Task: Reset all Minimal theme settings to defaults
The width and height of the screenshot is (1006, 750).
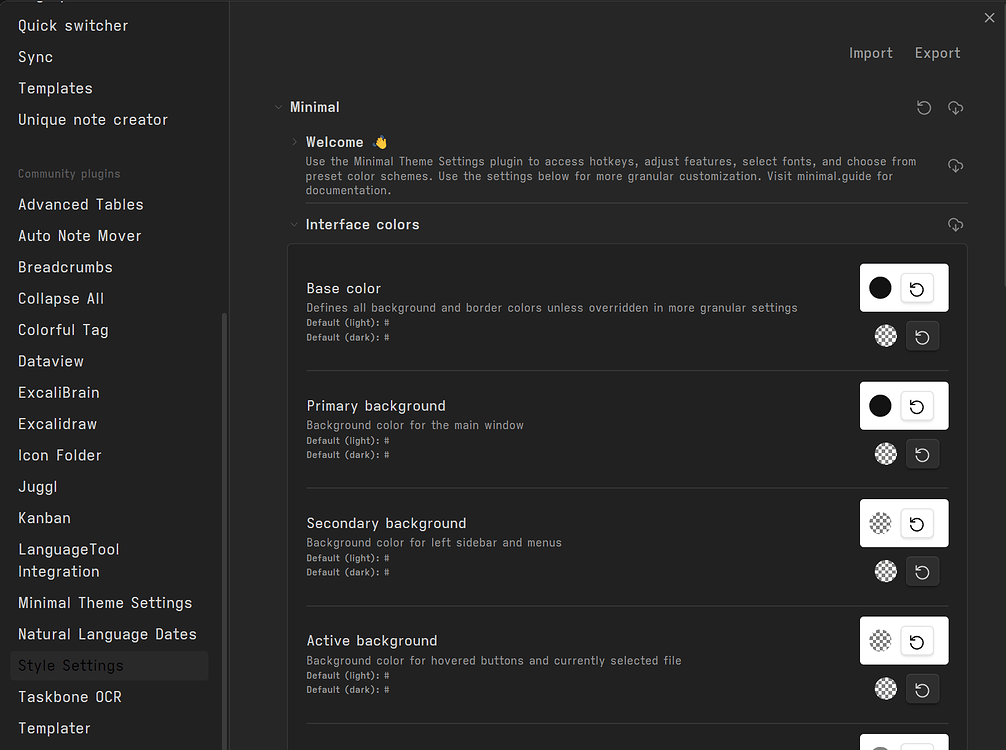Action: [x=923, y=107]
